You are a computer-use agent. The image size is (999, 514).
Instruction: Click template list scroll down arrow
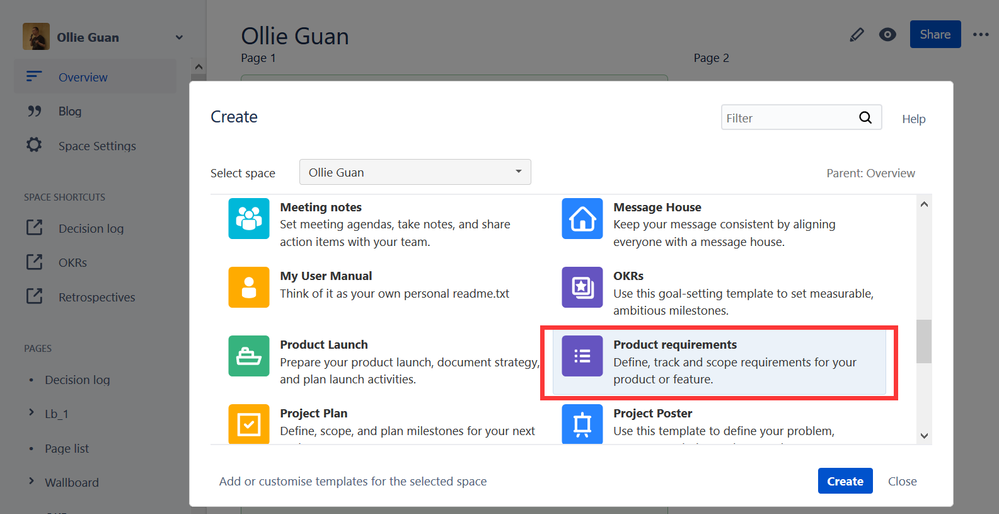tap(924, 436)
